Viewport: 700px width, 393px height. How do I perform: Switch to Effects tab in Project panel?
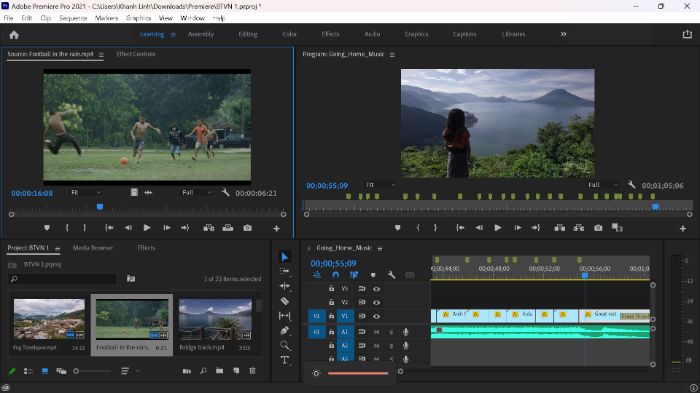pos(146,248)
